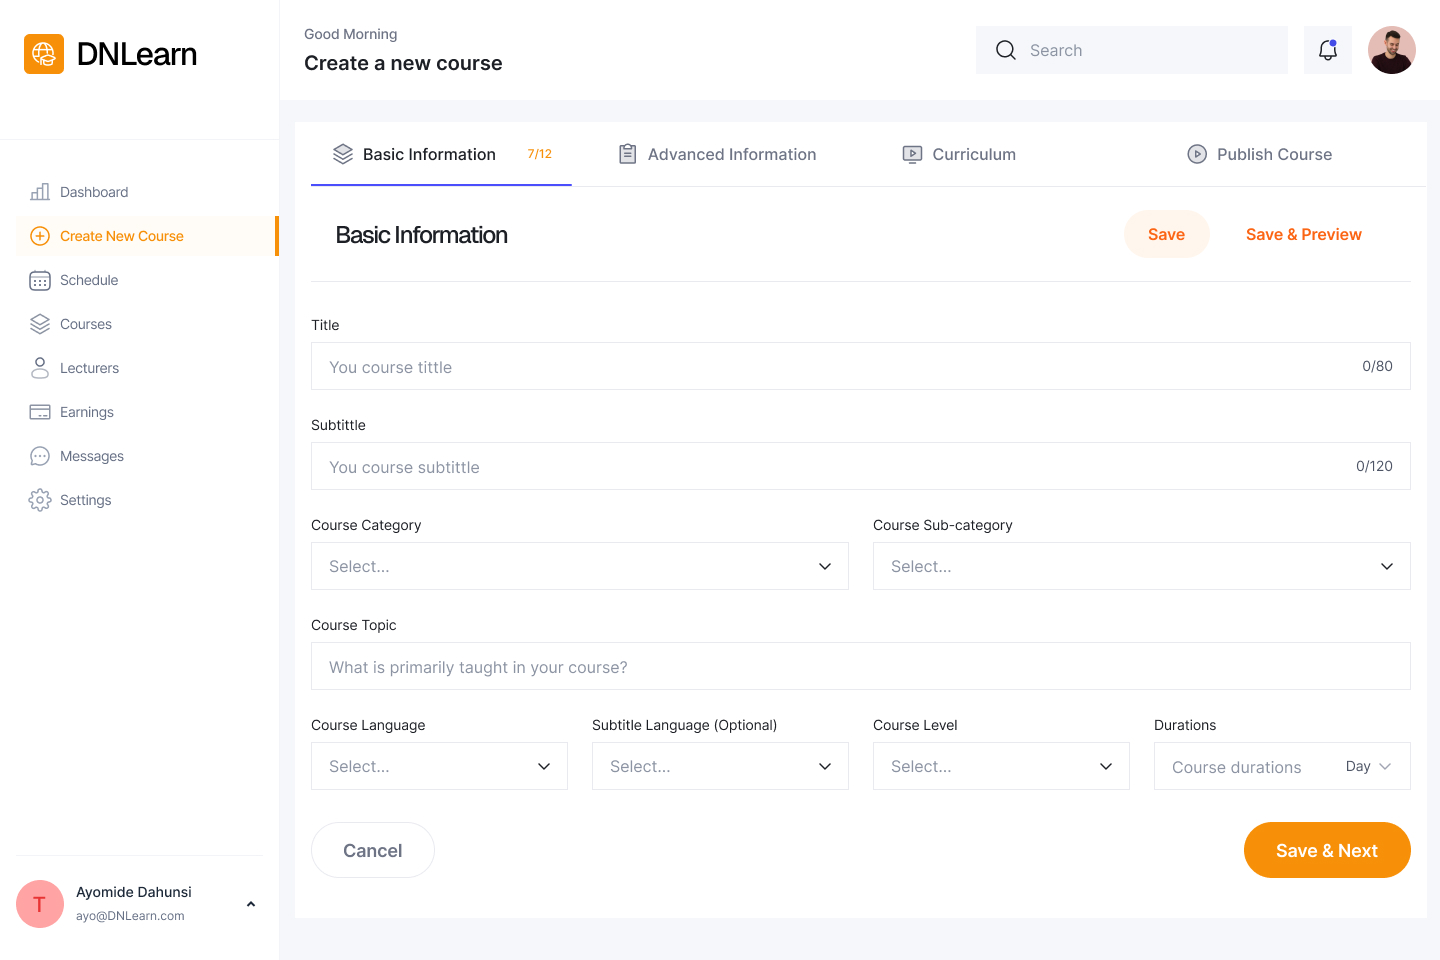Open the Course Language dropdown
1440x960 pixels.
coord(439,766)
